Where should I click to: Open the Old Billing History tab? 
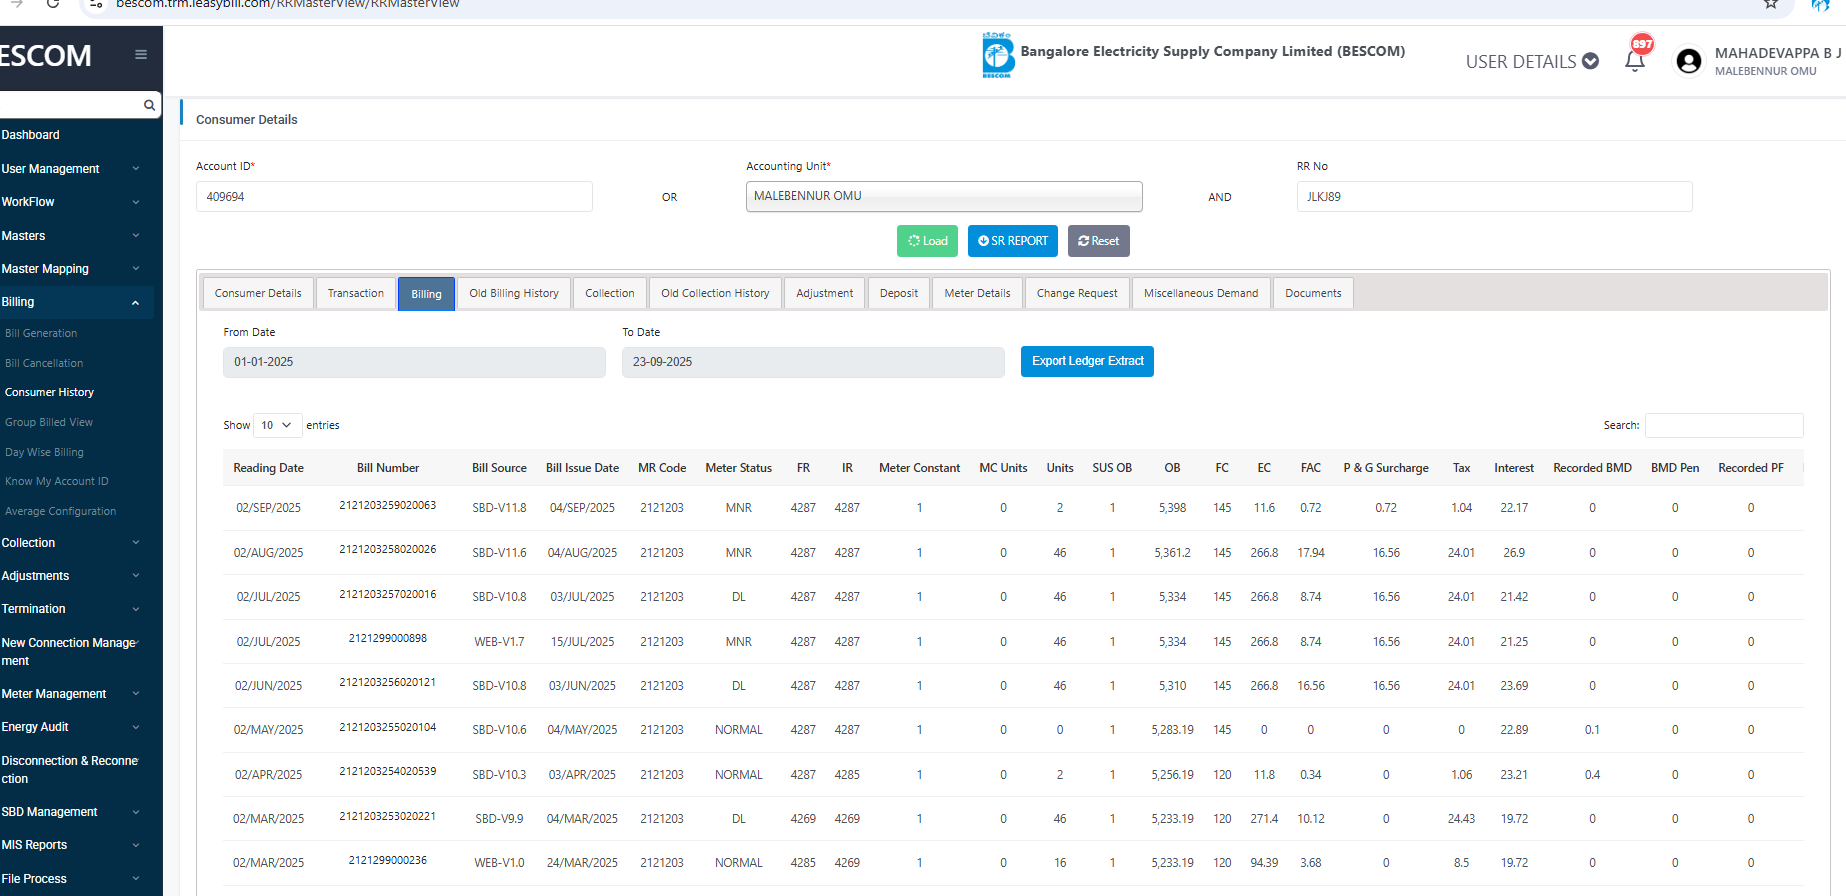[514, 293]
